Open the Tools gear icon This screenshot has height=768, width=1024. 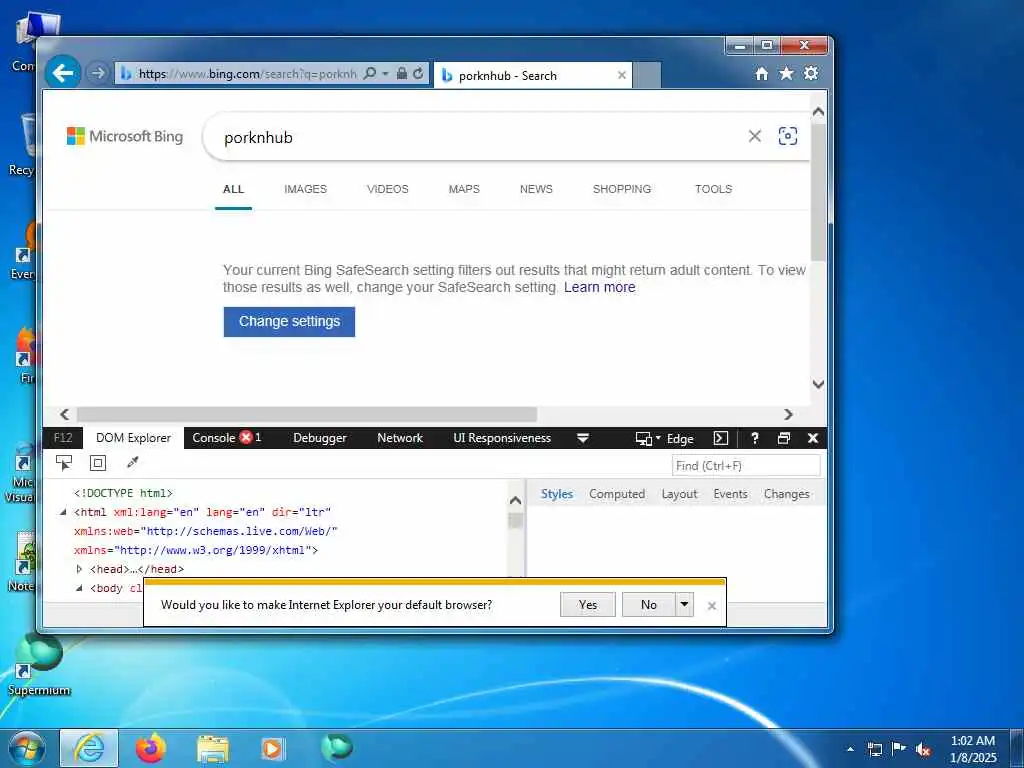tap(811, 73)
